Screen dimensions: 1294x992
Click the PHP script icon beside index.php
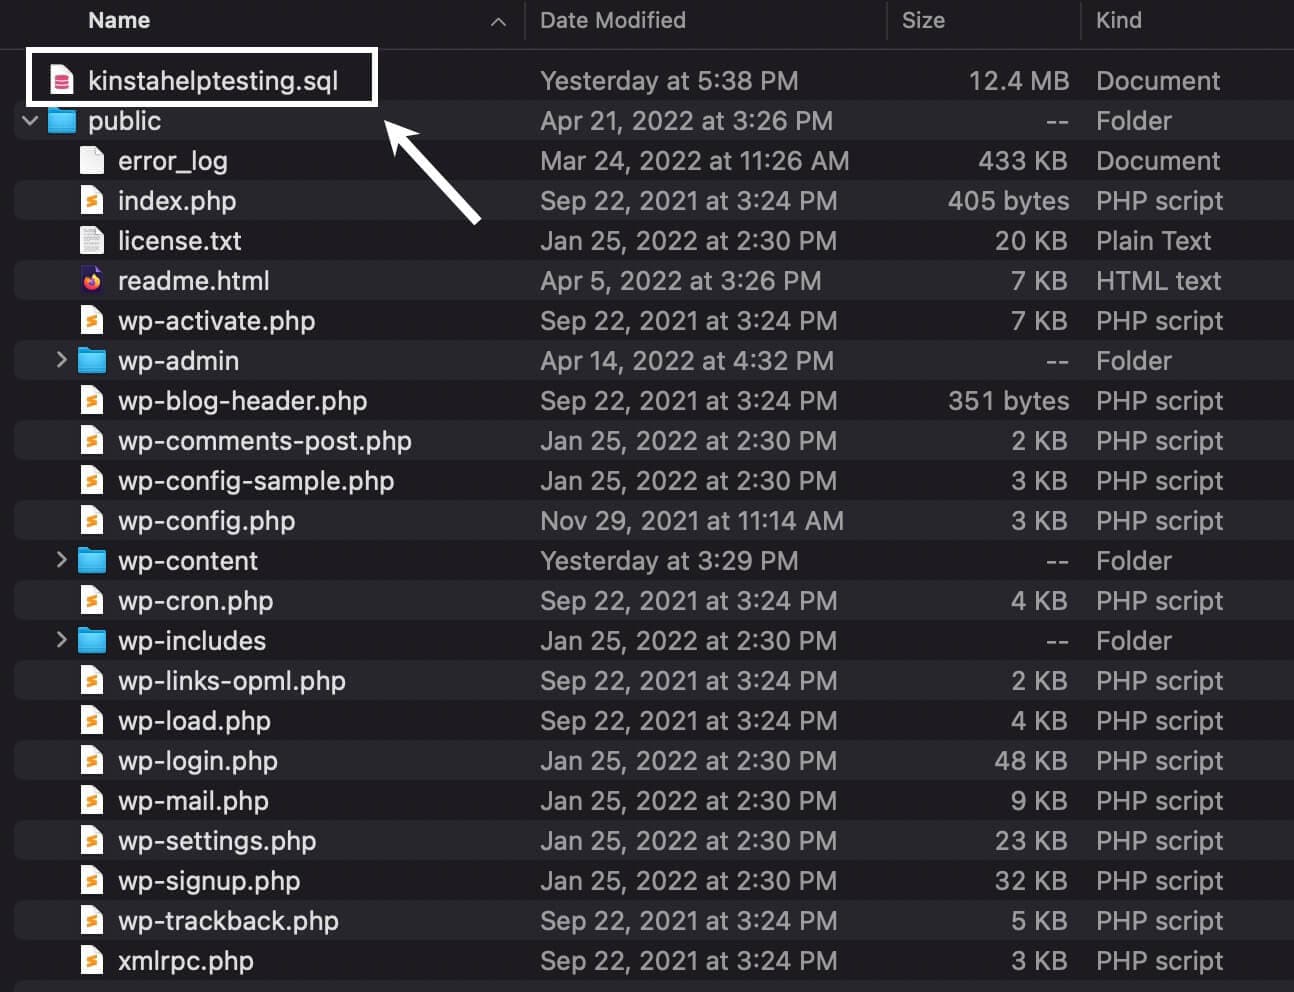91,200
